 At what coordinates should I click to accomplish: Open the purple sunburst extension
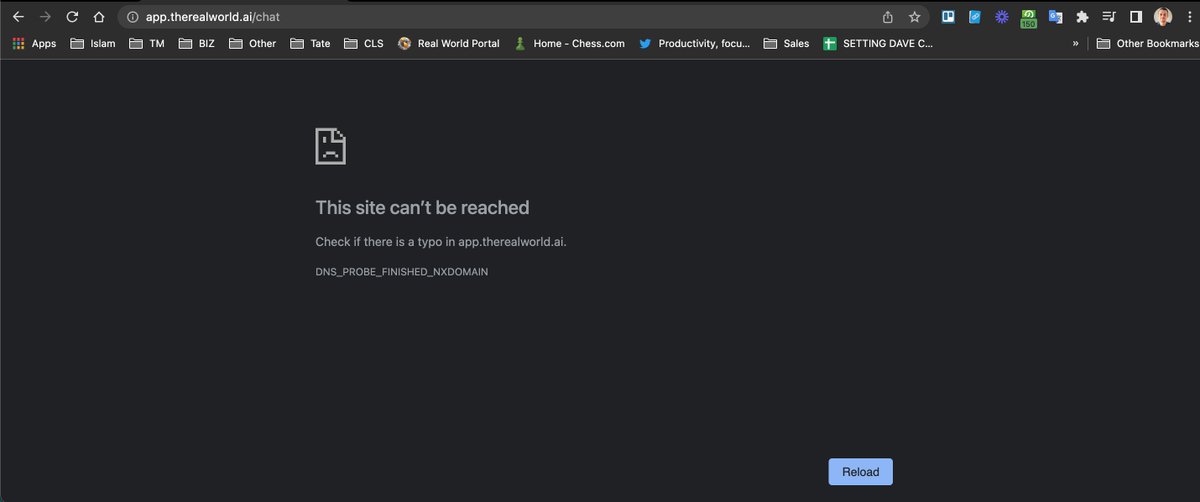1001,17
